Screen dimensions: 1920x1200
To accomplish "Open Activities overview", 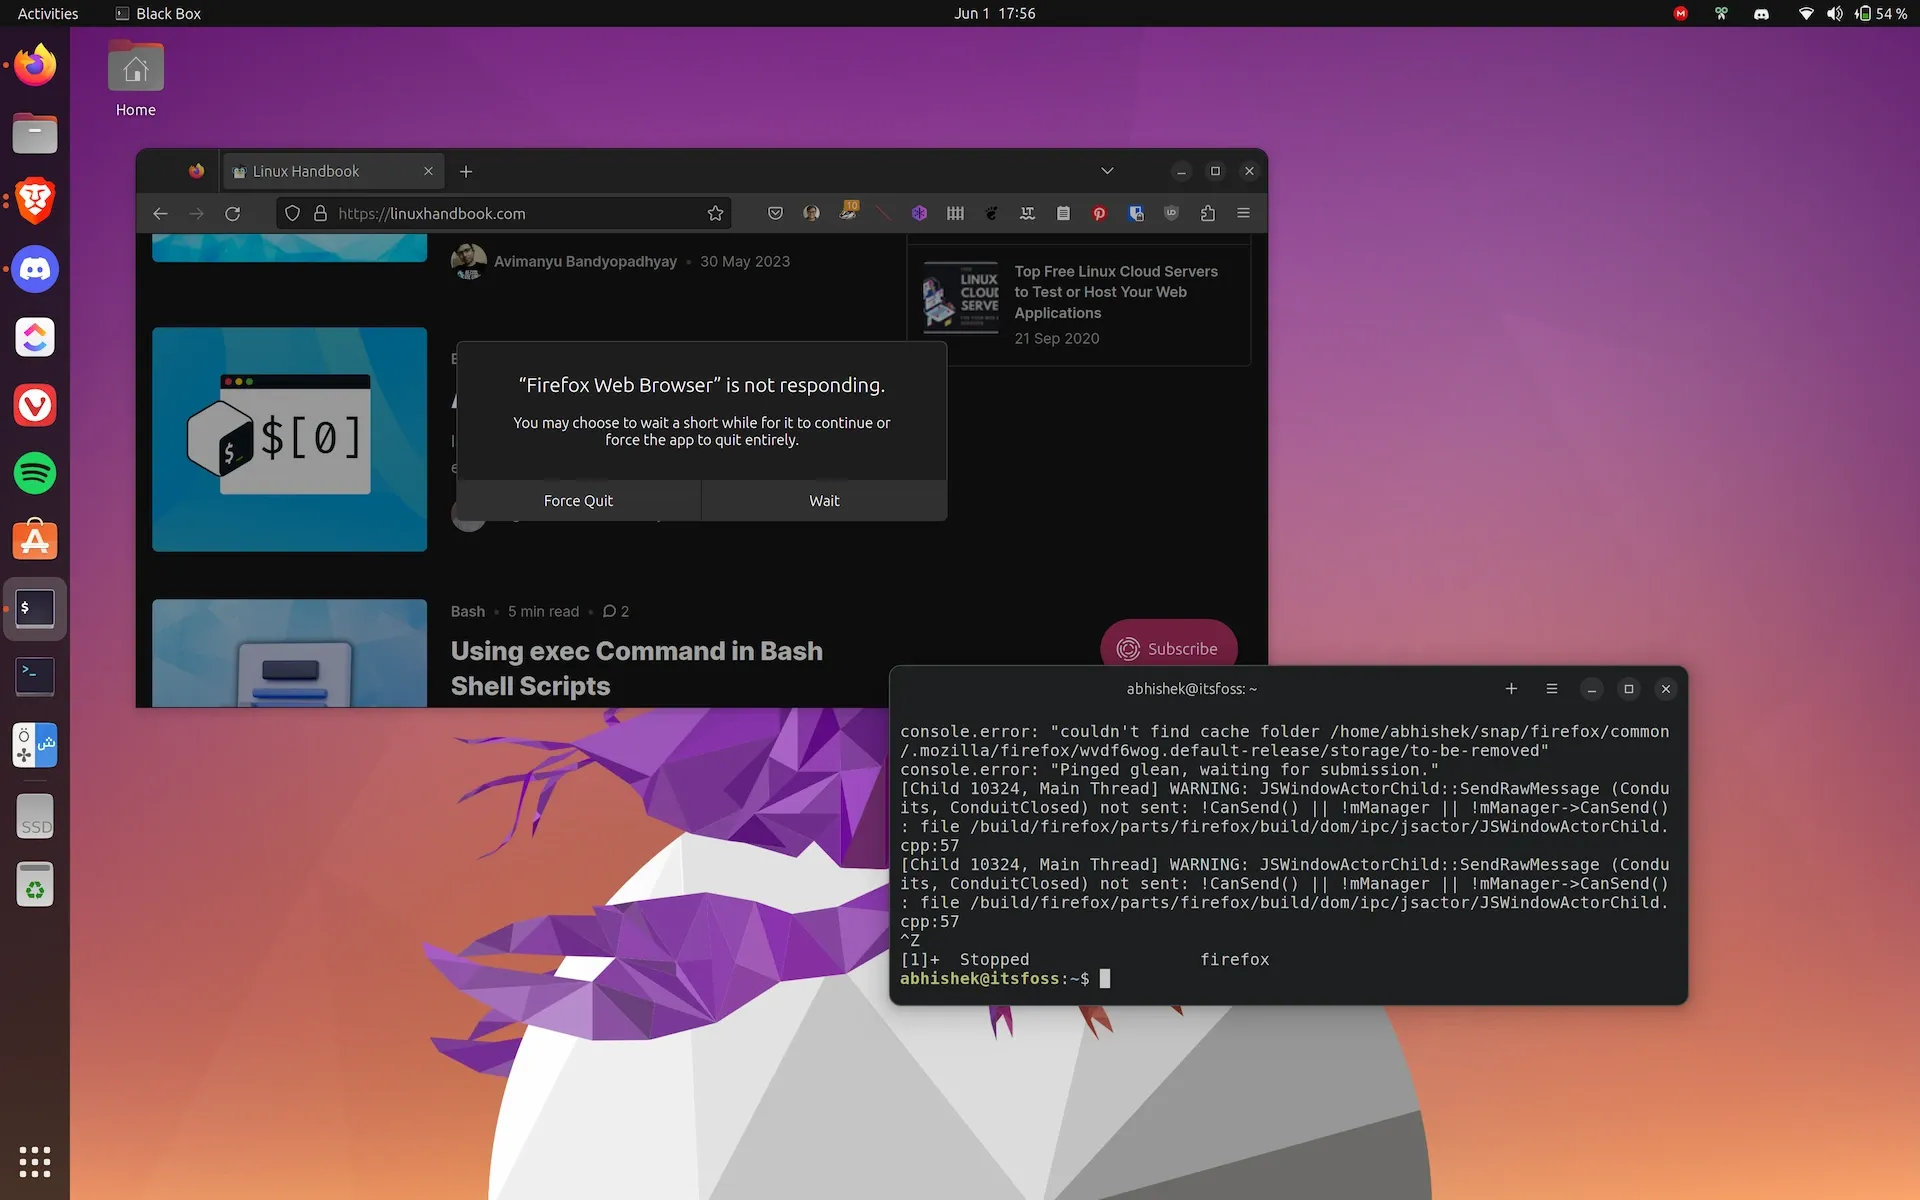I will 48,13.
